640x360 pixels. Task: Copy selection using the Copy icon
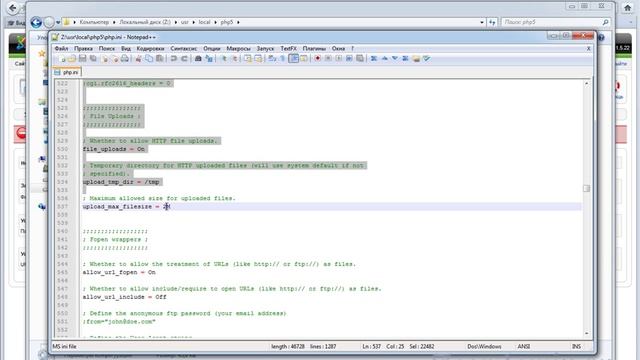149,59
